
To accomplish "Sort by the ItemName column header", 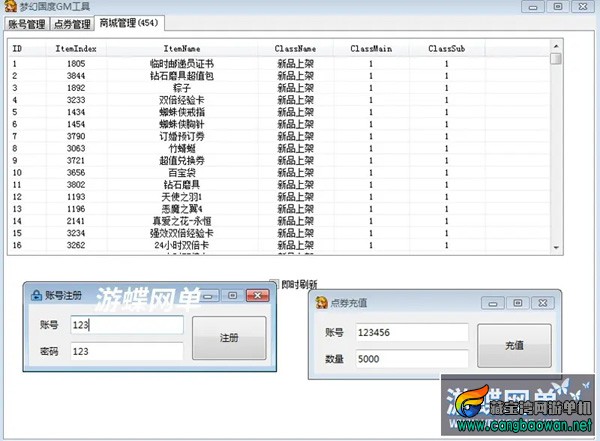I will [x=182, y=49].
